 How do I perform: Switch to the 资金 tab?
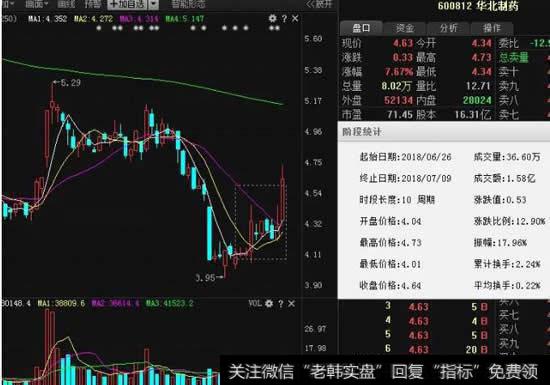click(405, 28)
